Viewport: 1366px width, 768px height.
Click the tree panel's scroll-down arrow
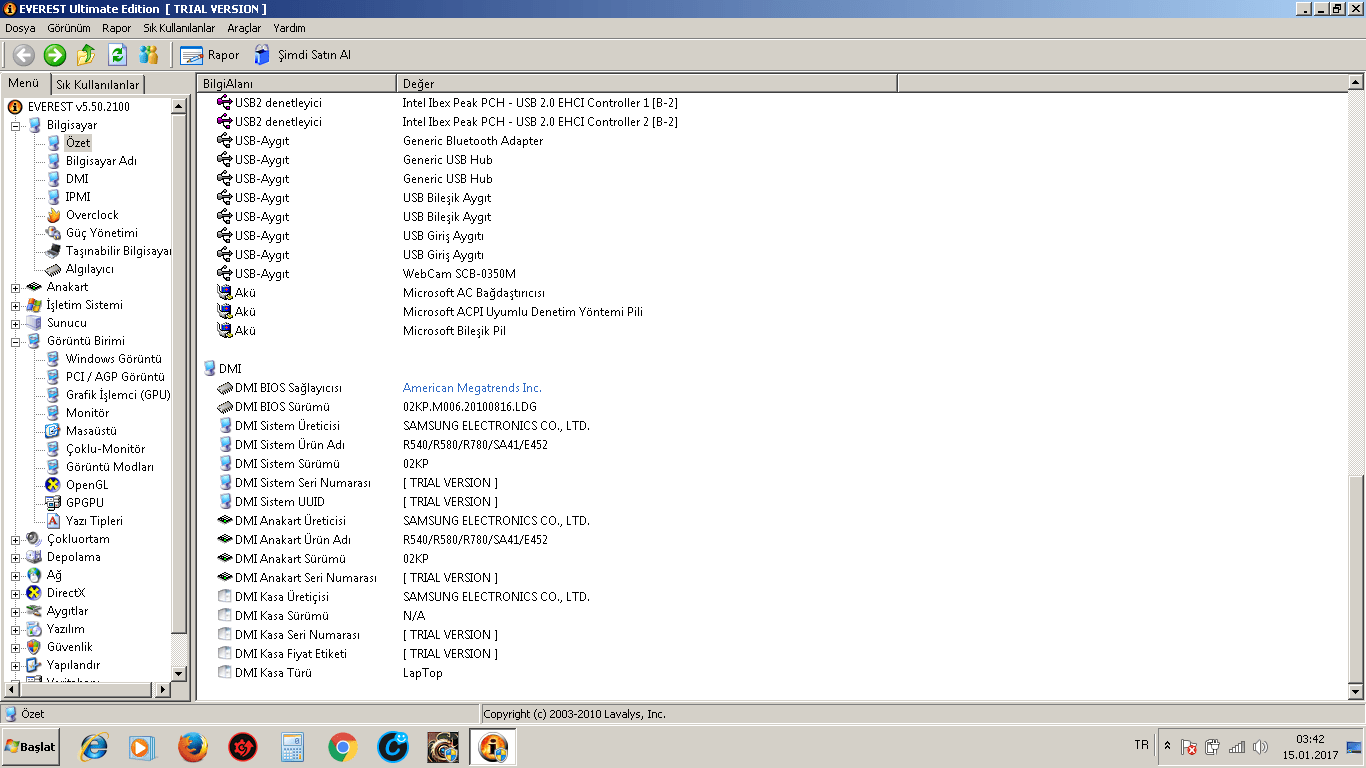pos(180,673)
